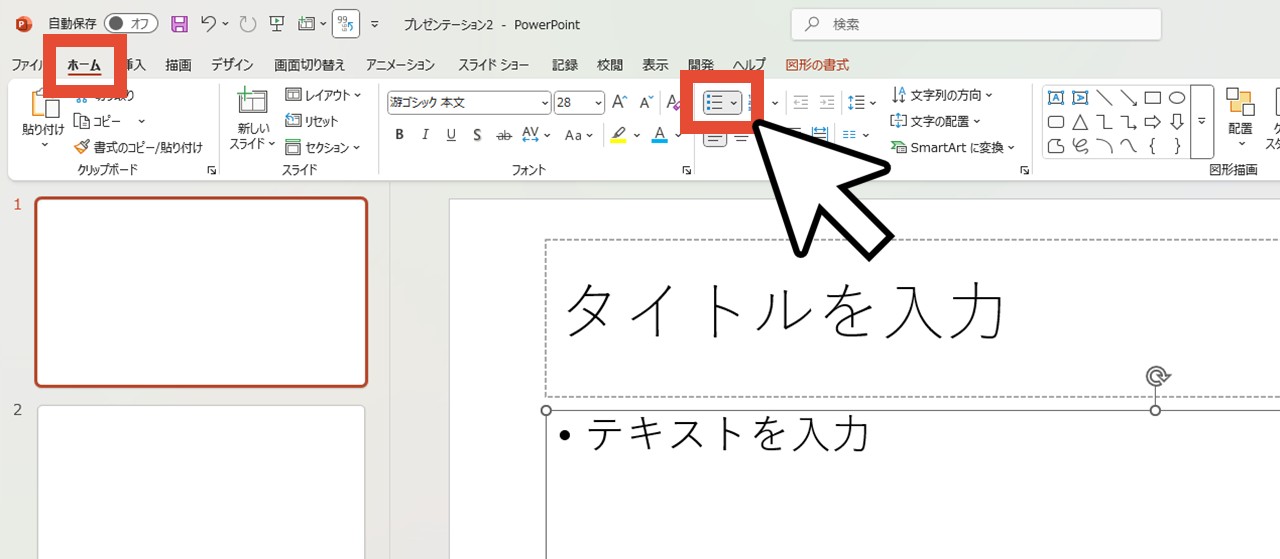Open the Slide Show ribbon tab

(494, 65)
